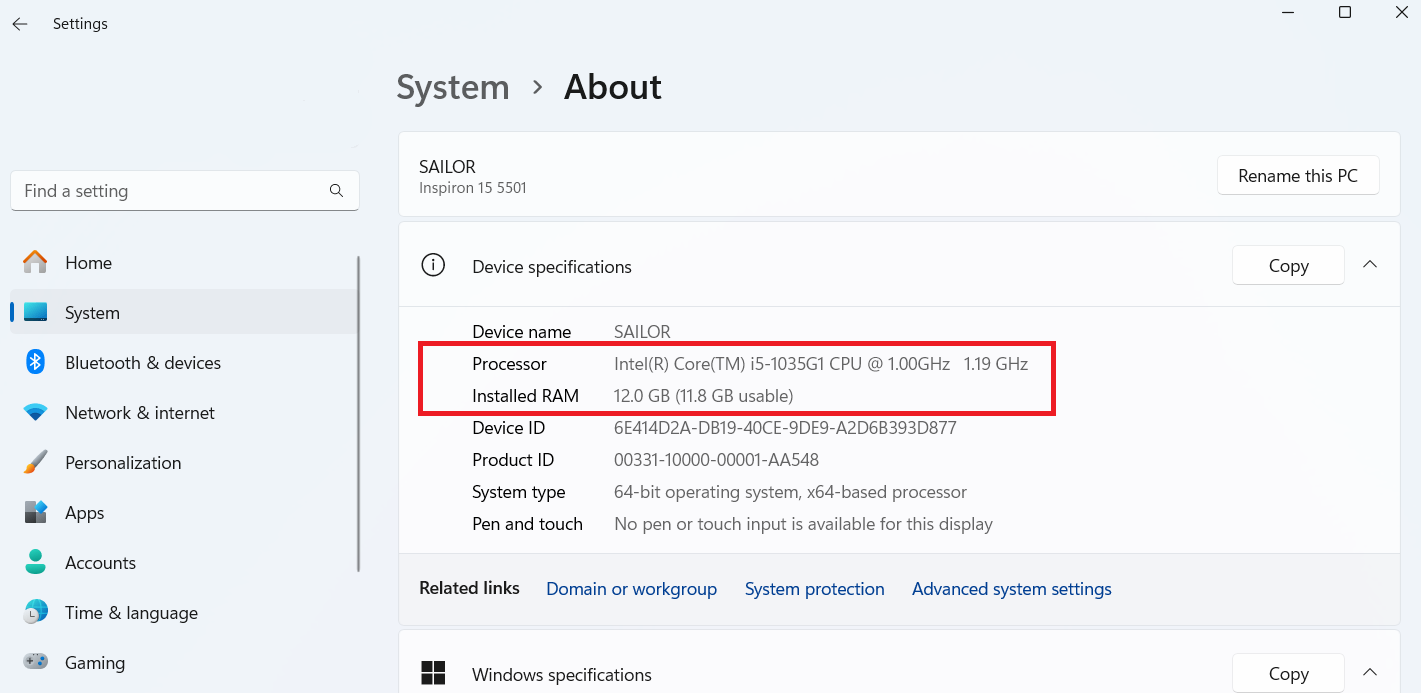
Task: Click the Related links label
Action: point(469,588)
